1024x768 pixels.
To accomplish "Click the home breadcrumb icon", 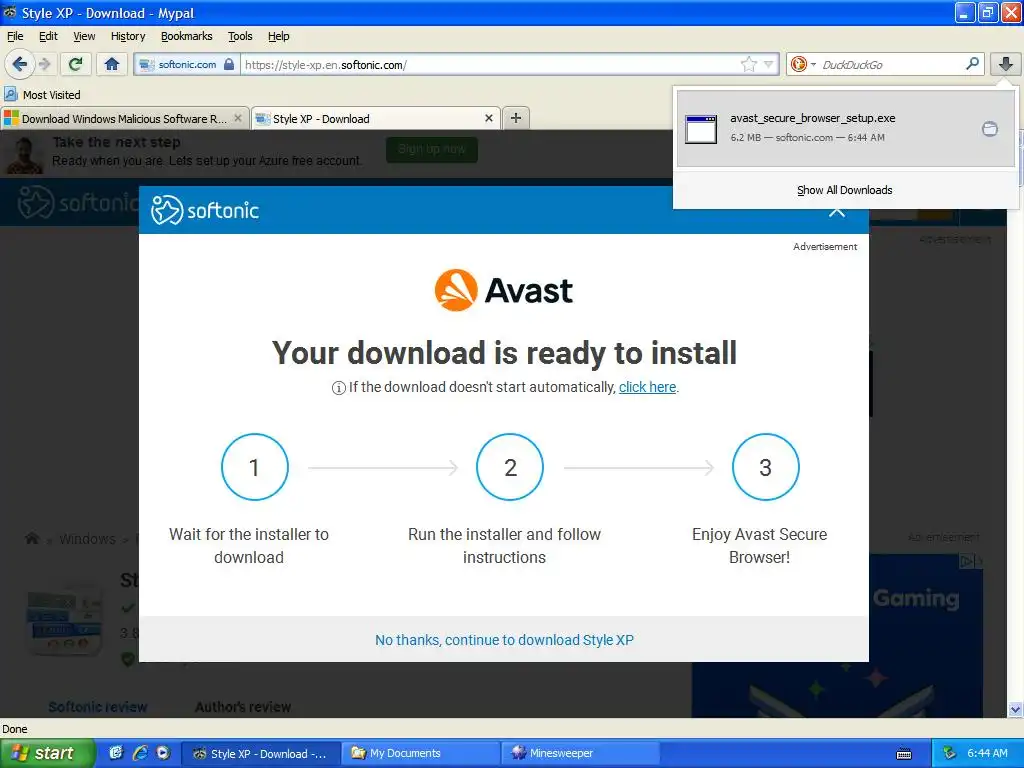I will 31,539.
